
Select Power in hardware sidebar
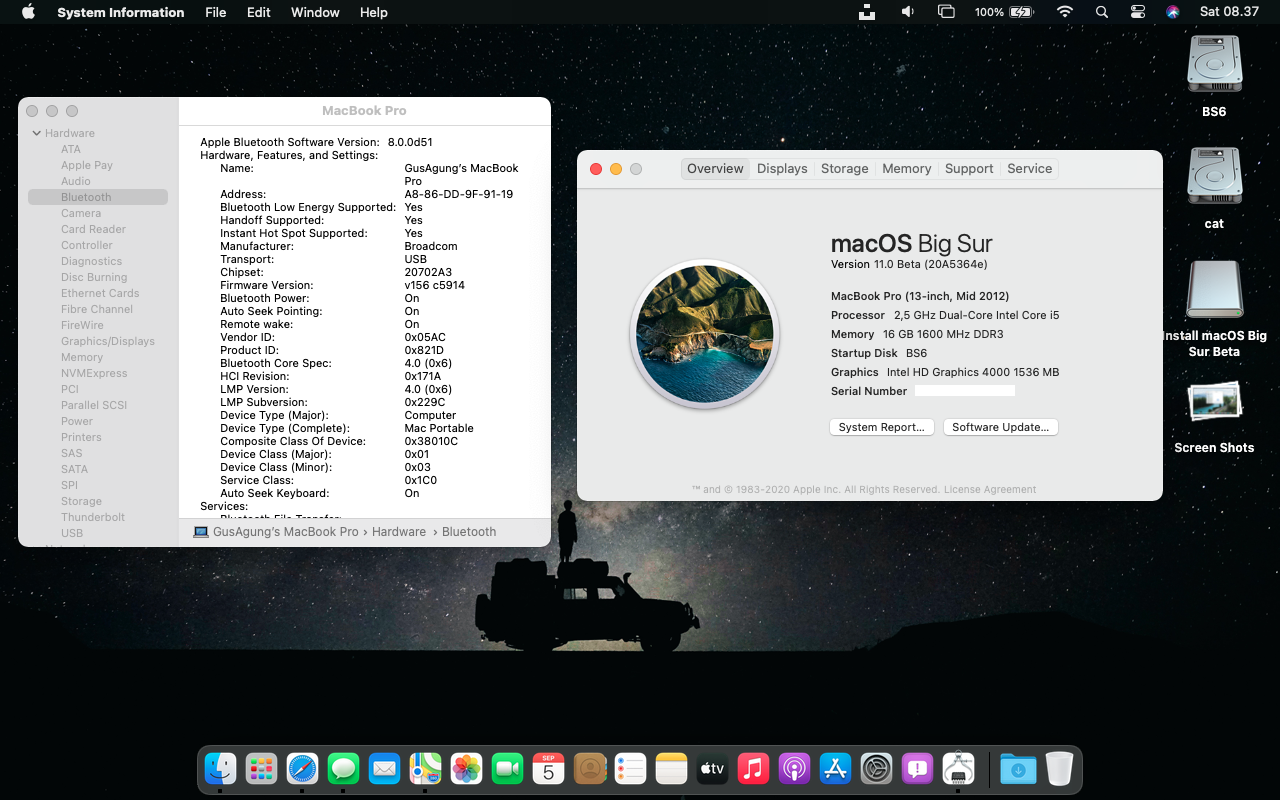tap(77, 421)
